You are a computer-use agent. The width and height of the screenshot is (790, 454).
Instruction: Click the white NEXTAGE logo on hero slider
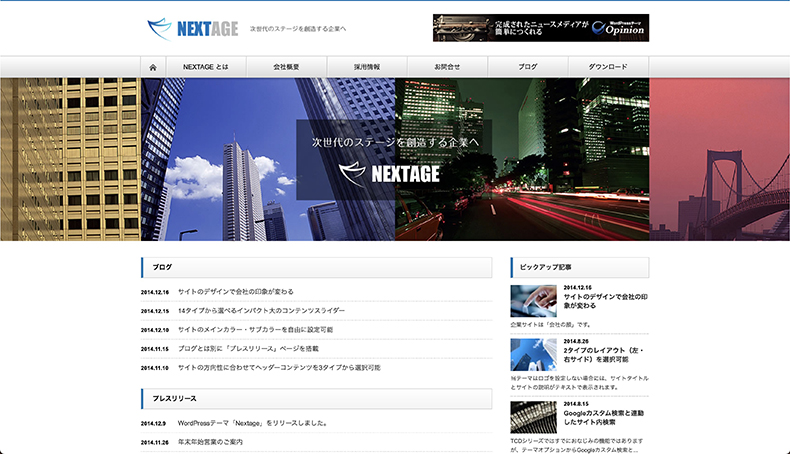pyautogui.click(x=389, y=174)
